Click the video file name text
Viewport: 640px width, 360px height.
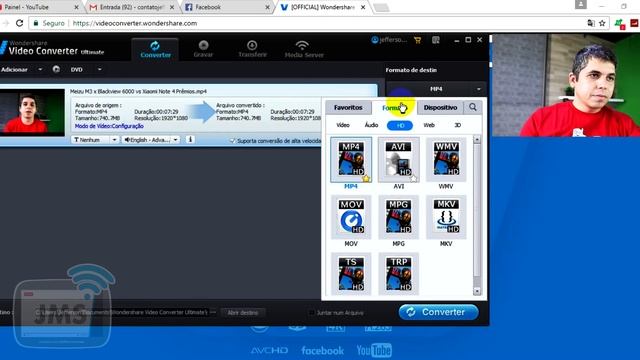click(x=138, y=91)
